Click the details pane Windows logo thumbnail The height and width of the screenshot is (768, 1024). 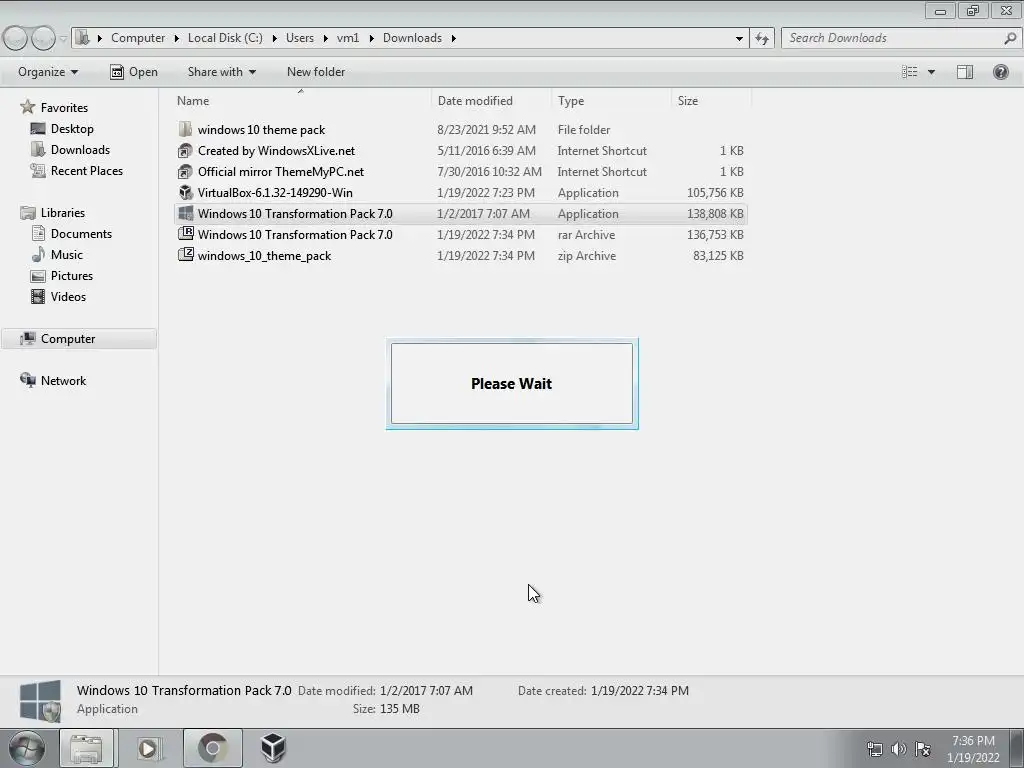click(x=40, y=701)
